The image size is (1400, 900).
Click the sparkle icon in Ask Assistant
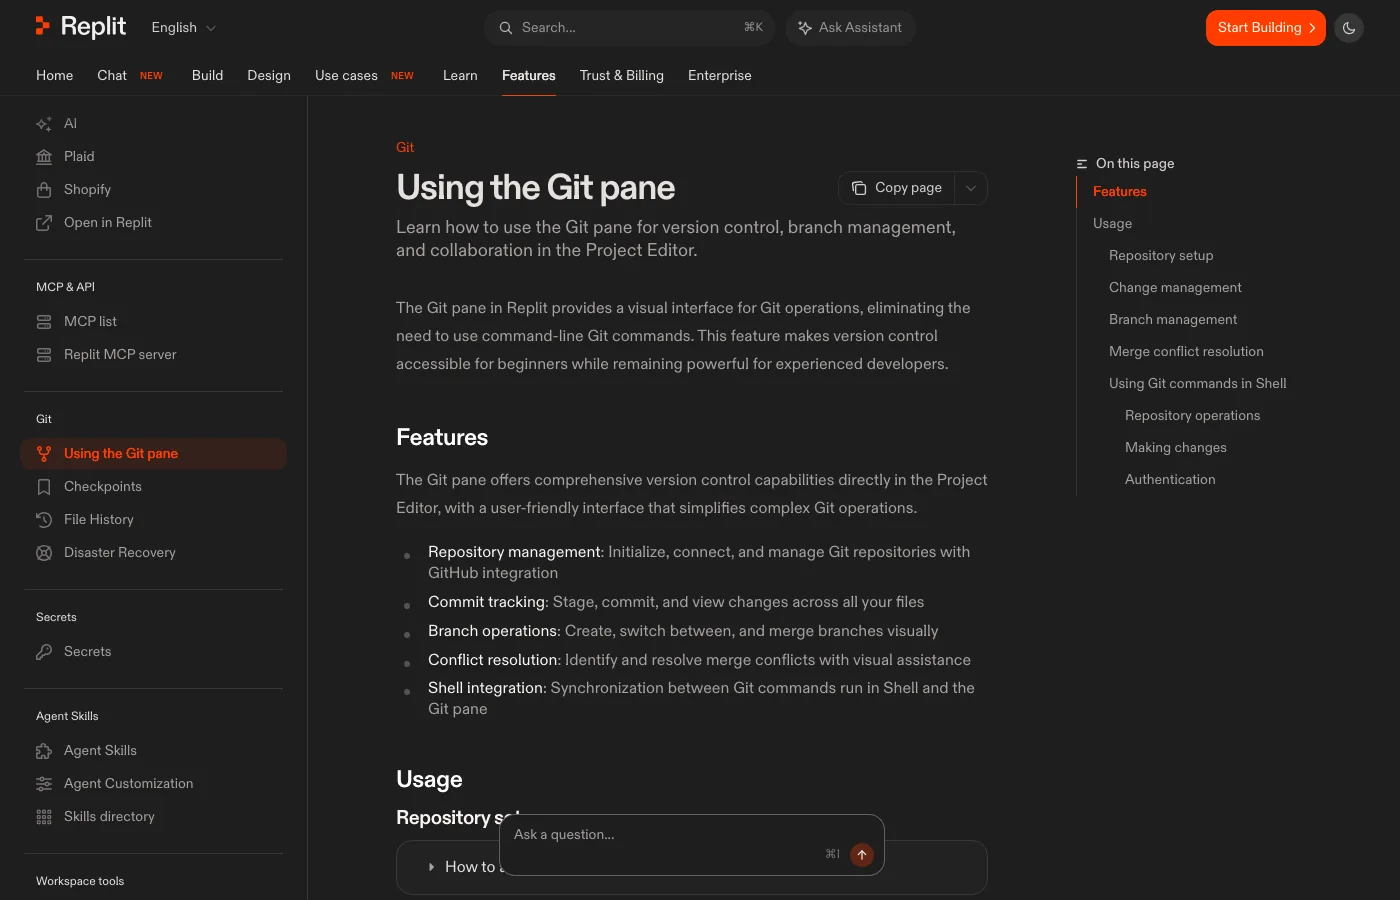point(805,28)
